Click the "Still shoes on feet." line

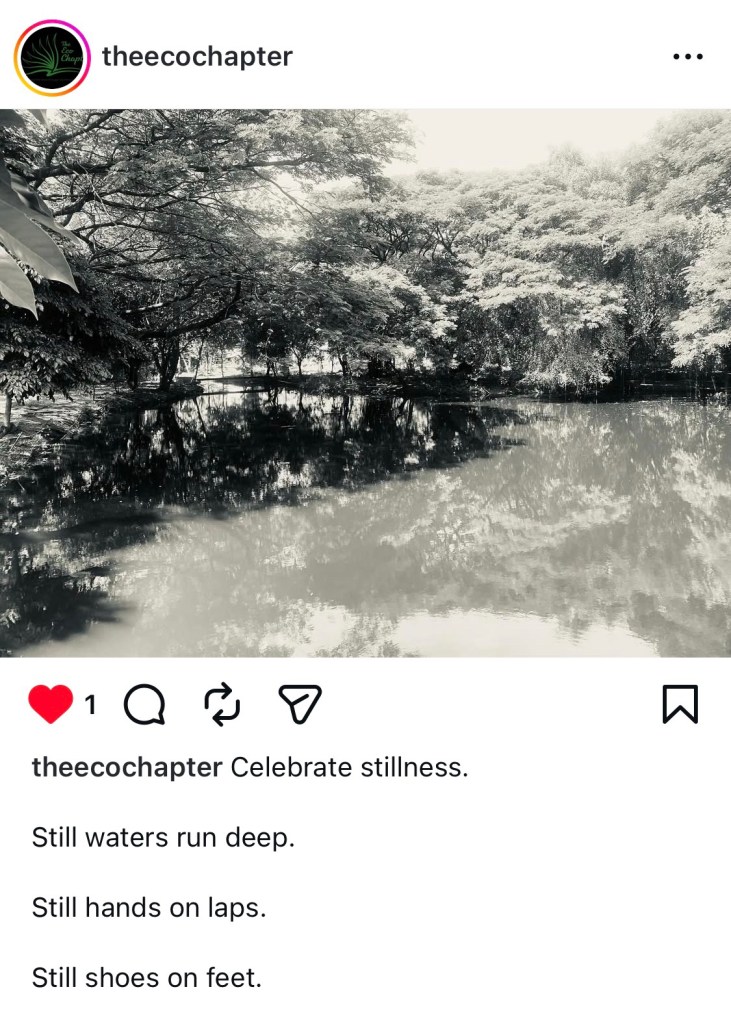(147, 978)
